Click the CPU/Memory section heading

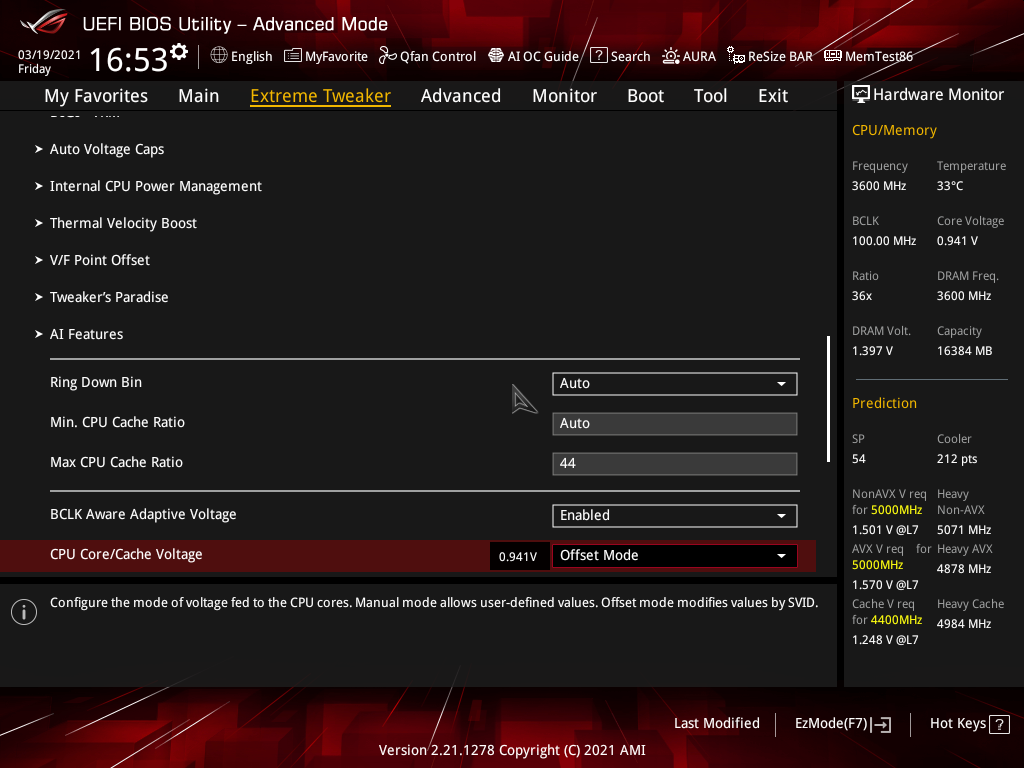coord(894,131)
